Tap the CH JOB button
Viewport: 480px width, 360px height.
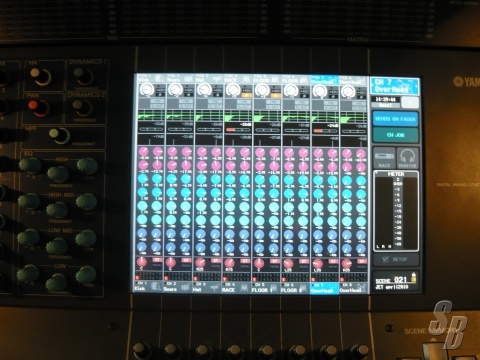395,135
